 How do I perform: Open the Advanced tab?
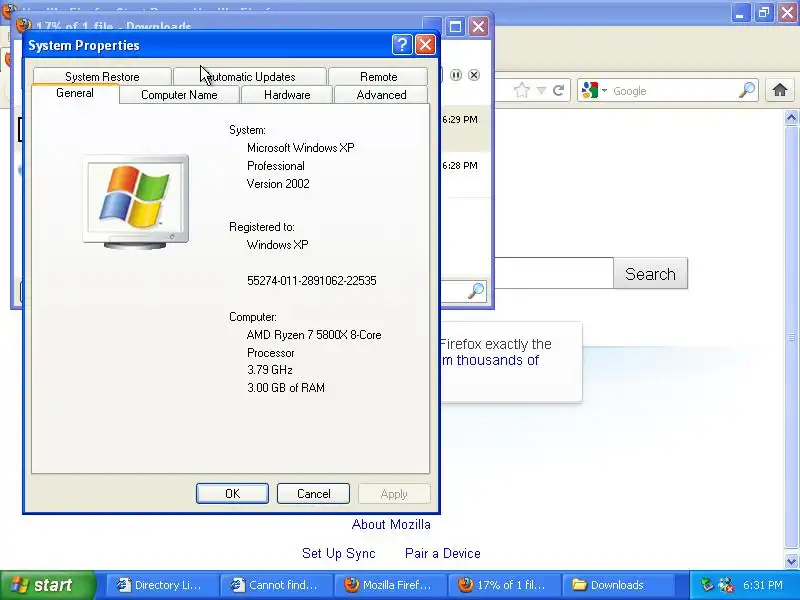(381, 95)
